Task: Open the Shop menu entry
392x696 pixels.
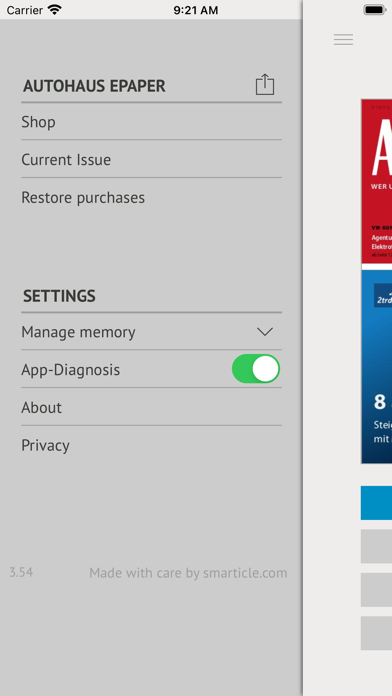Action: [x=151, y=122]
